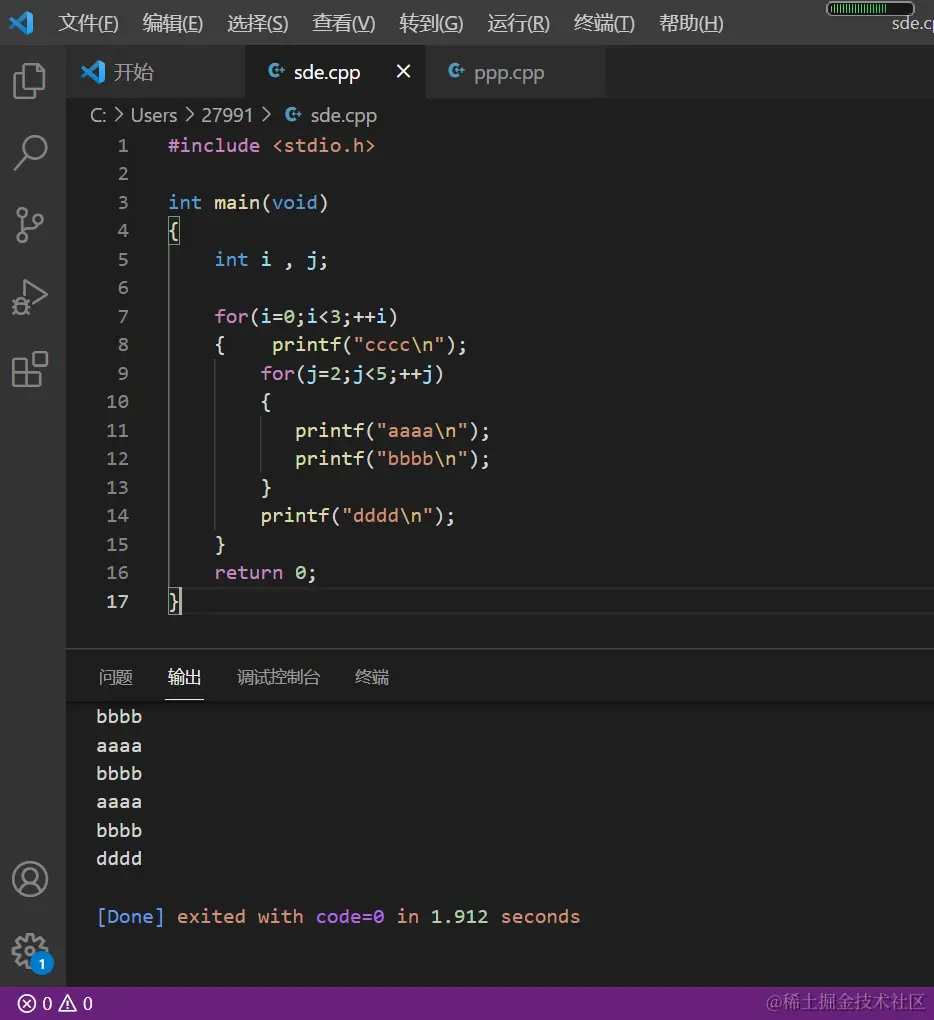Screen dimensions: 934x1020
Task: Open the Search view icon
Action: point(30,152)
